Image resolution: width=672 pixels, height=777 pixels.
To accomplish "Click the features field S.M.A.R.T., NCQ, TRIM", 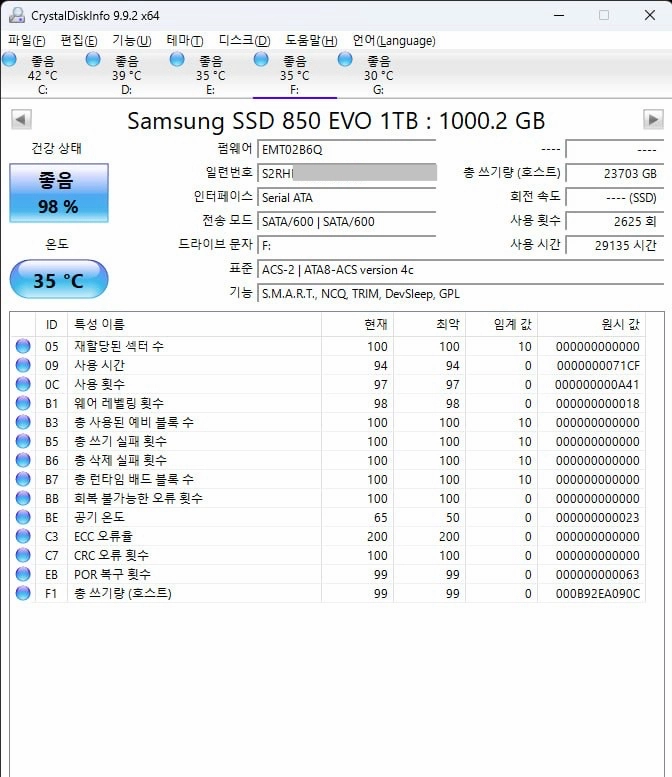I will pos(460,293).
